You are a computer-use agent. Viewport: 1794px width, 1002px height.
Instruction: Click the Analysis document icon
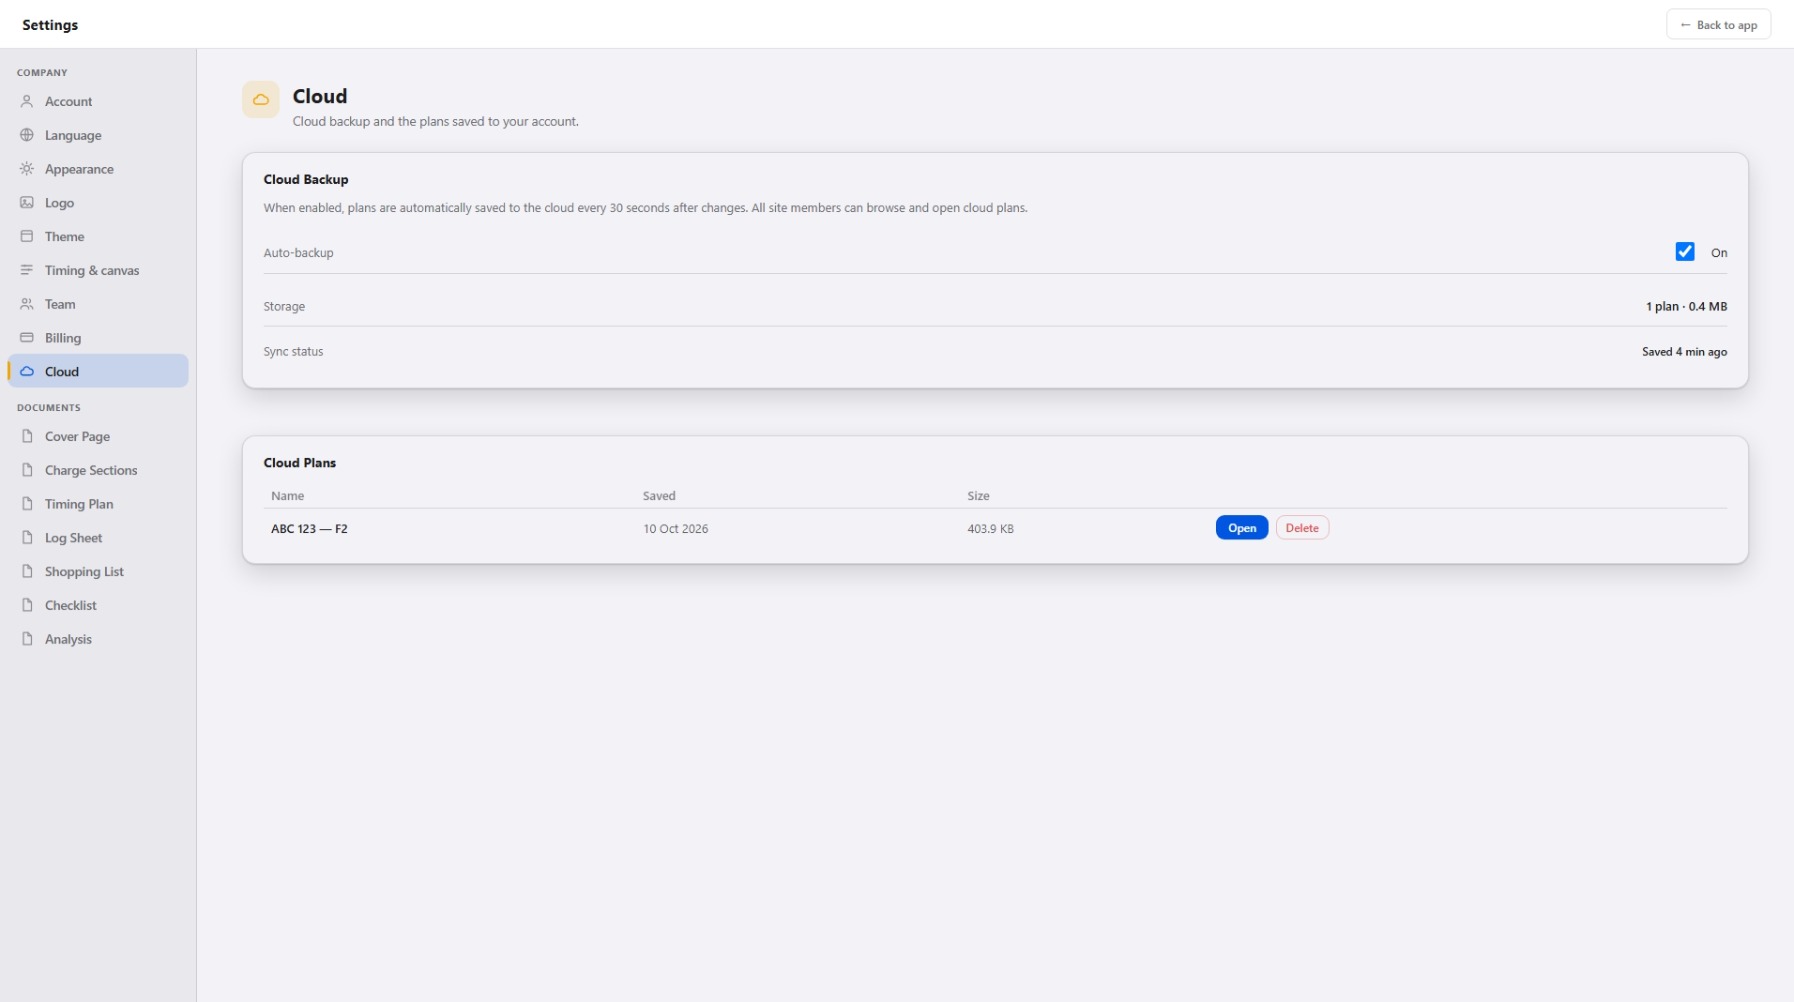27,639
